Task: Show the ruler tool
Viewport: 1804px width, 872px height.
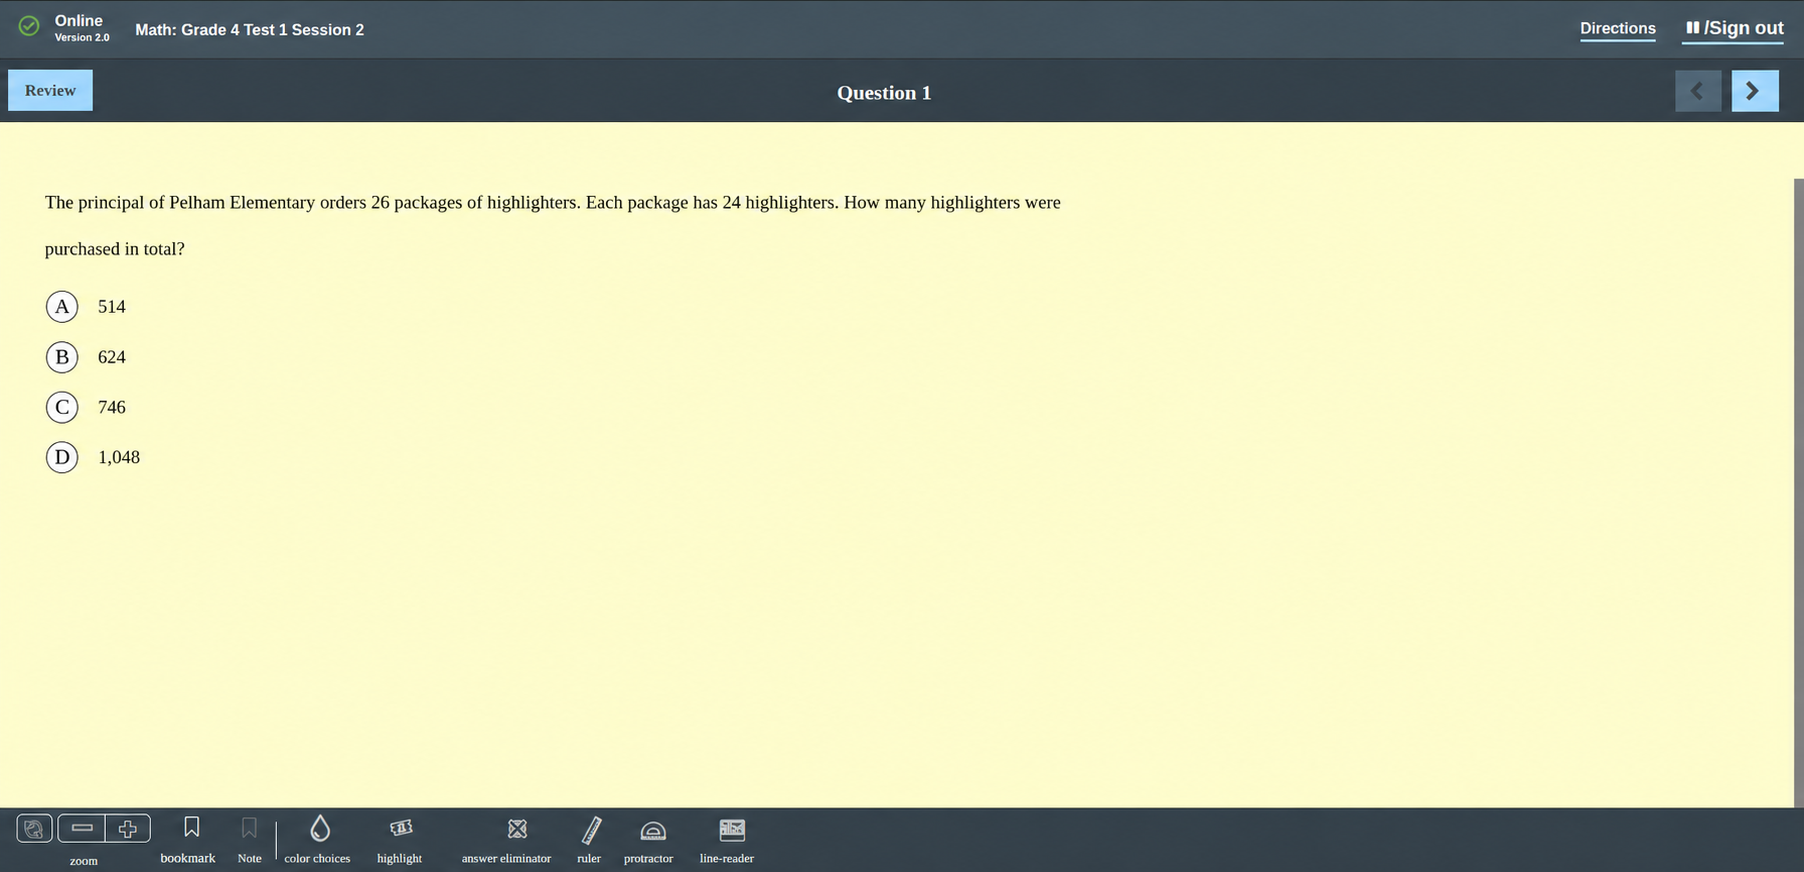Action: point(590,838)
